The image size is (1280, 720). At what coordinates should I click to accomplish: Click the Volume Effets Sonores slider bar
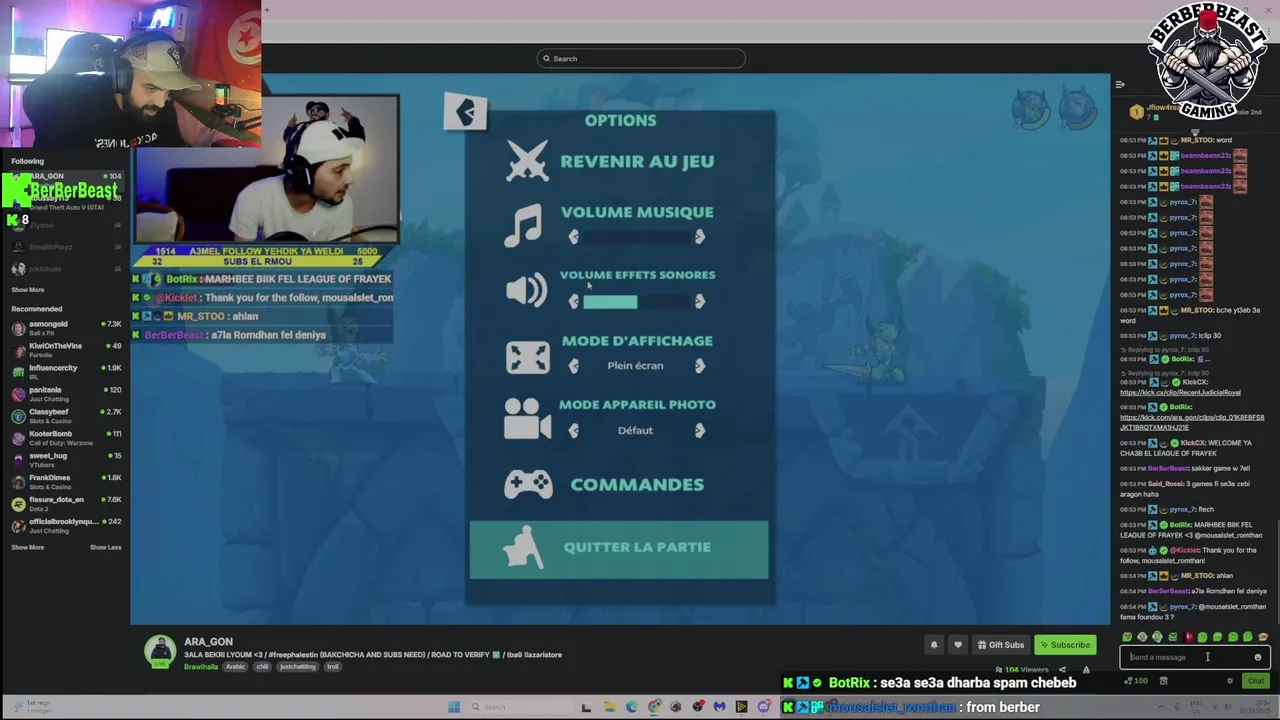[636, 301]
